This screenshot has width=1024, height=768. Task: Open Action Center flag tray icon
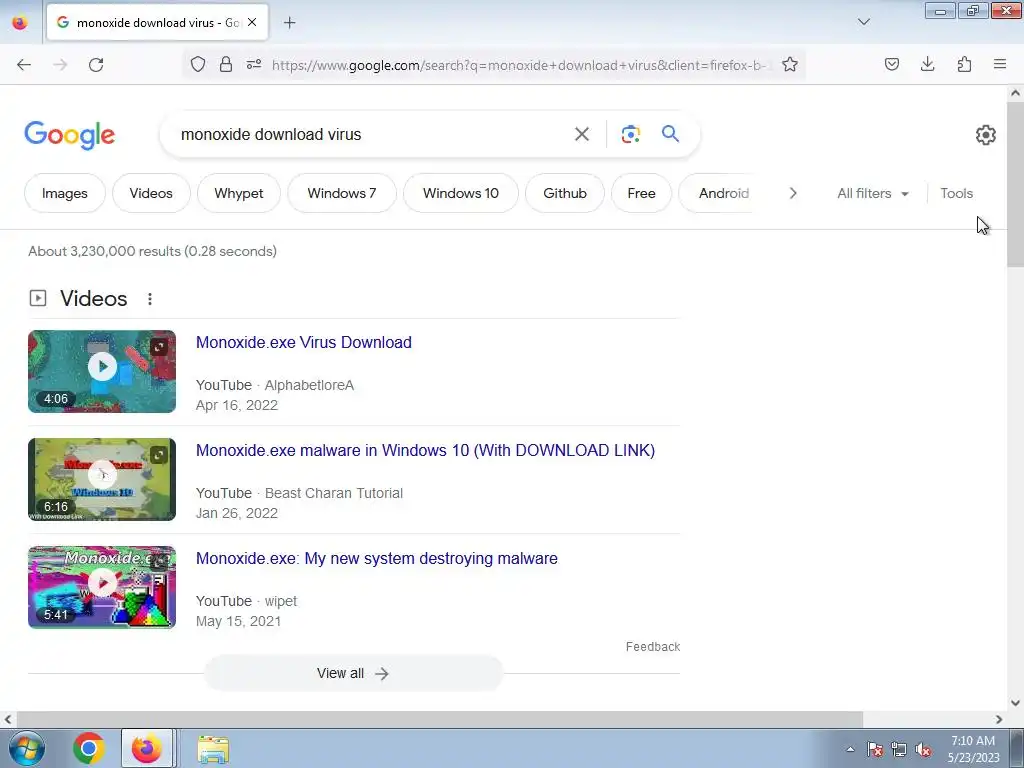pos(875,749)
